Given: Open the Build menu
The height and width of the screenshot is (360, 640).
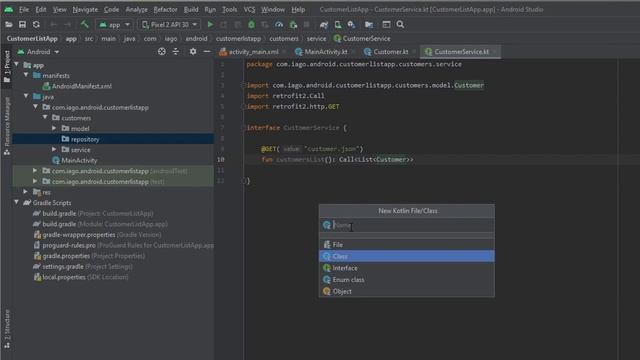Looking at the screenshot, I should [x=191, y=9].
